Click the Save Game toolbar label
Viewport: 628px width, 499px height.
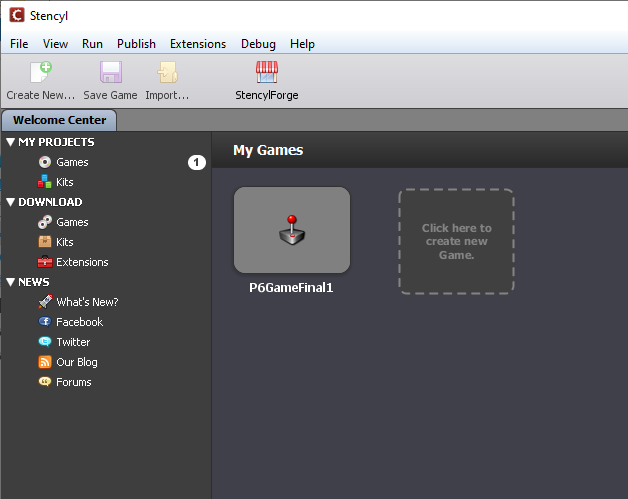pos(111,95)
